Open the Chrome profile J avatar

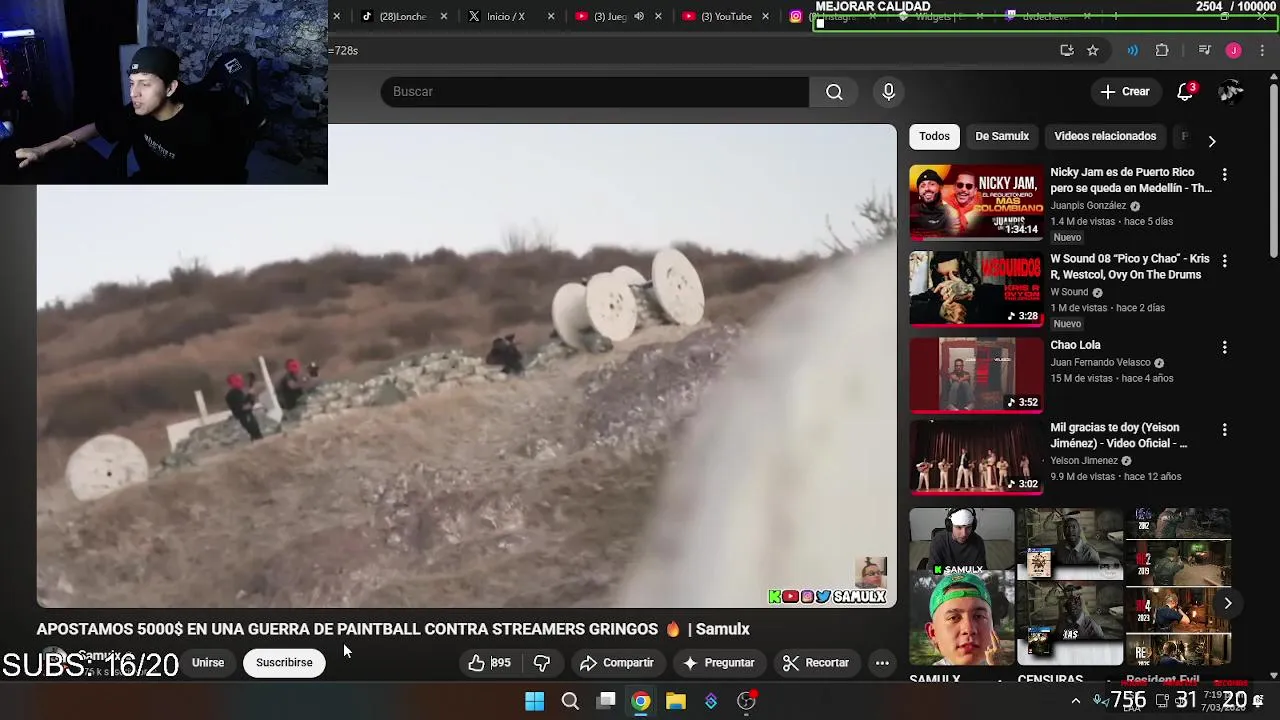click(1234, 50)
